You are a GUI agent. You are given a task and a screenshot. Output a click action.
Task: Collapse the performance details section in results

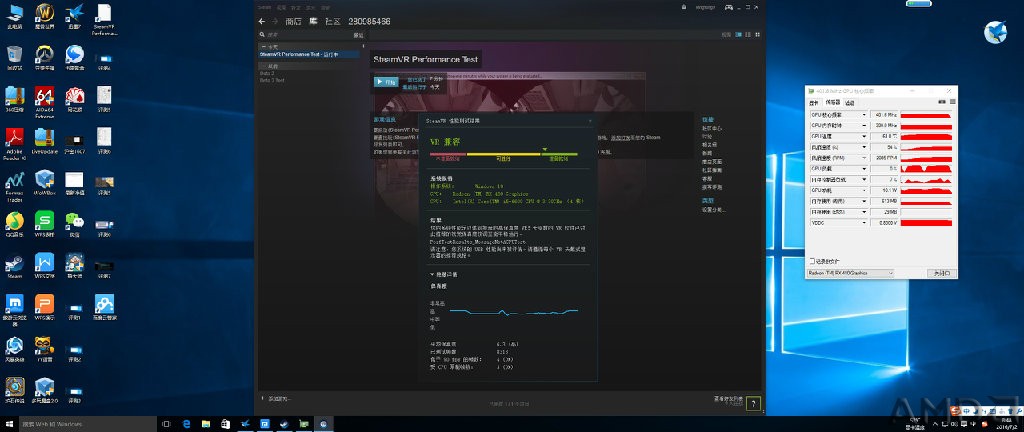444,275
